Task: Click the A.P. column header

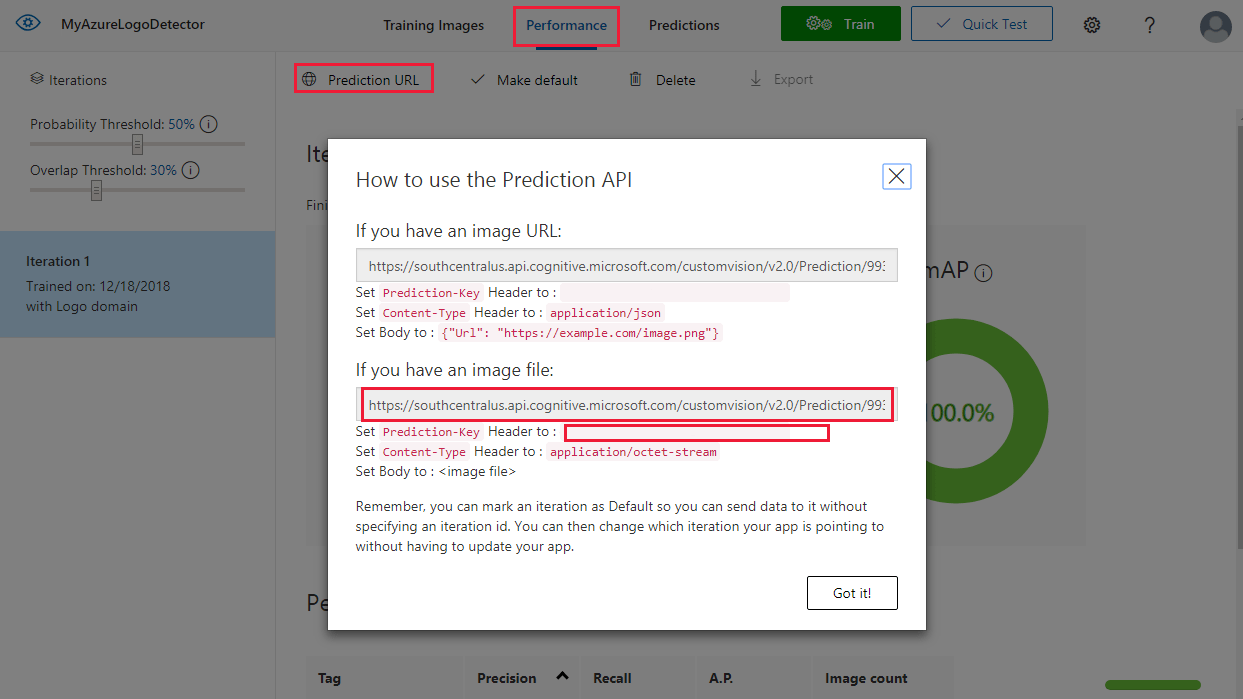Action: pyautogui.click(x=721, y=678)
